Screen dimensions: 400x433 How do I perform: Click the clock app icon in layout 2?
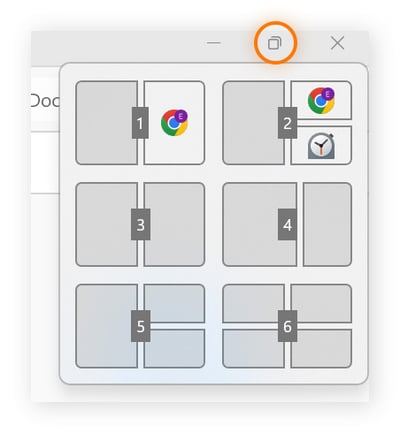tap(321, 146)
